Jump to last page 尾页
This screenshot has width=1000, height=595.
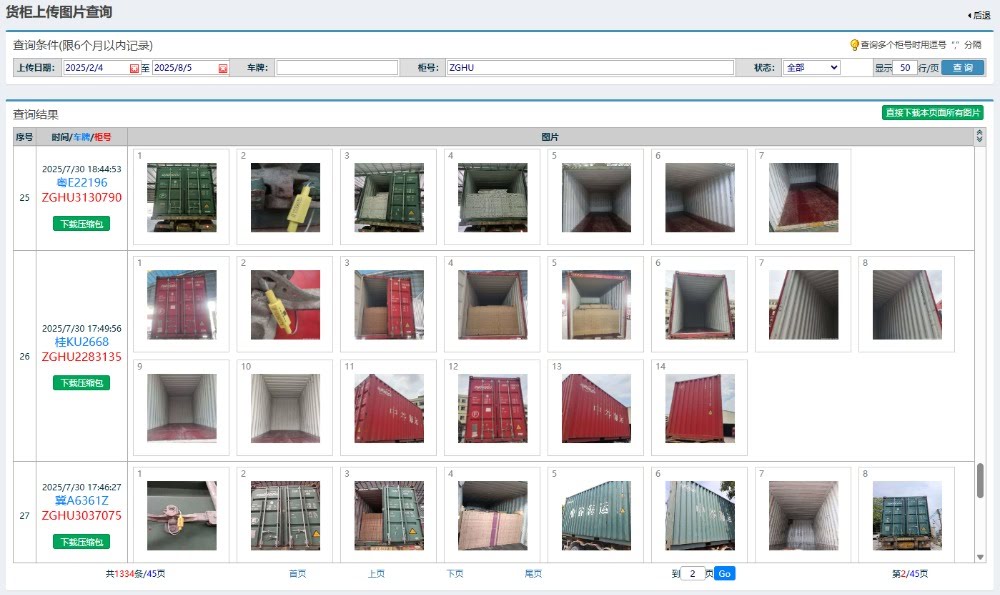[533, 574]
